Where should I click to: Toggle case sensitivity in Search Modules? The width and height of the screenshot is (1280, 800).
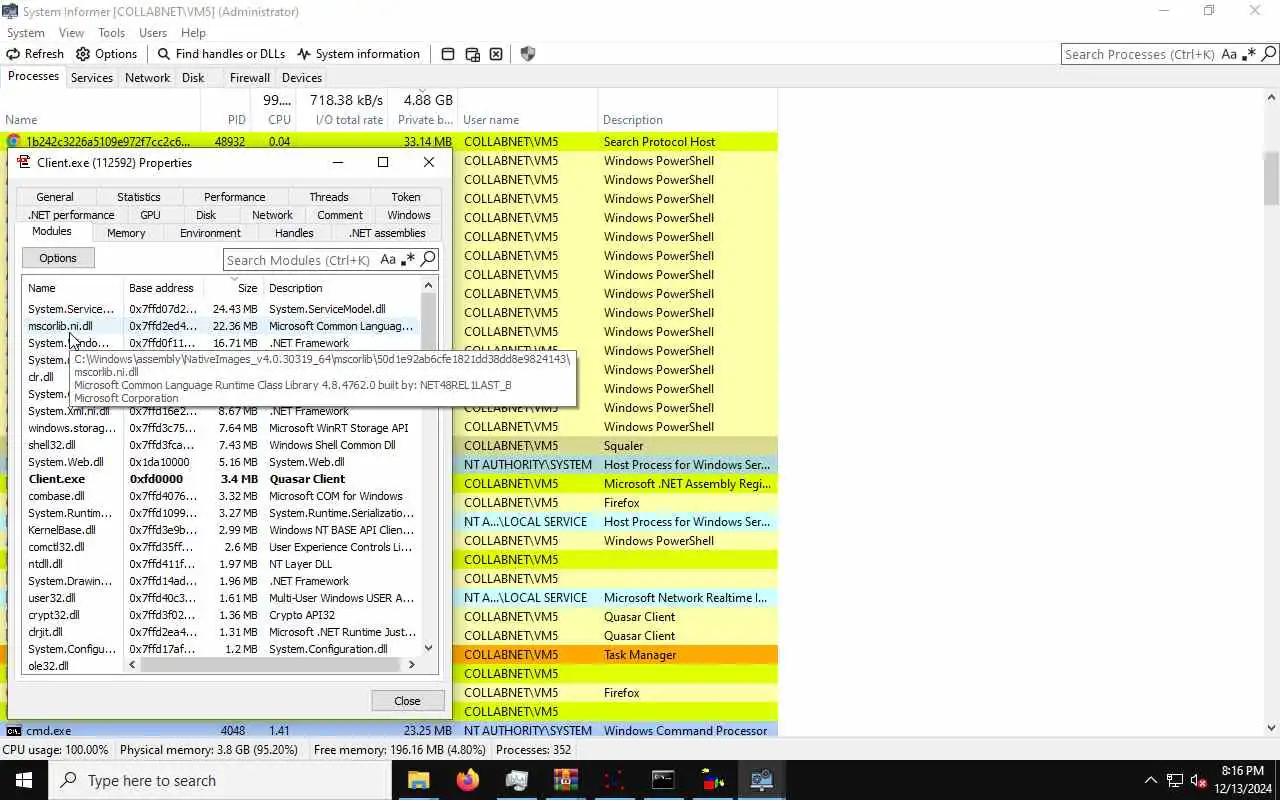click(x=388, y=260)
